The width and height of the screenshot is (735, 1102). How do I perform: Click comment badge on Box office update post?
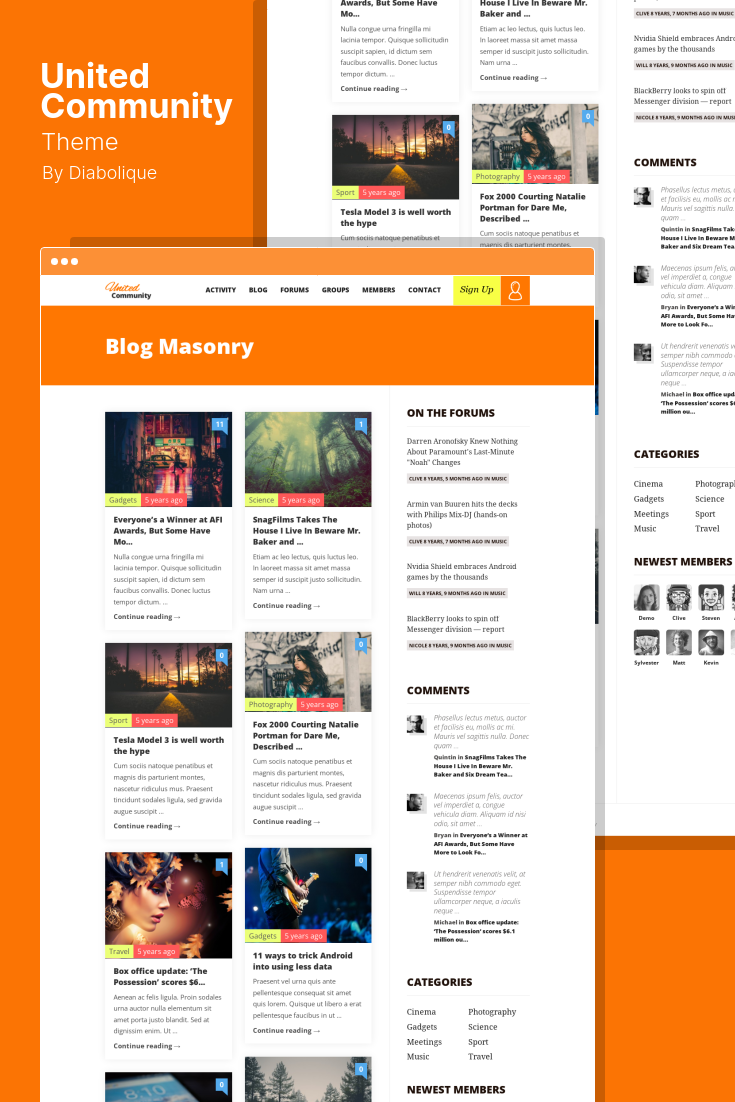[221, 865]
